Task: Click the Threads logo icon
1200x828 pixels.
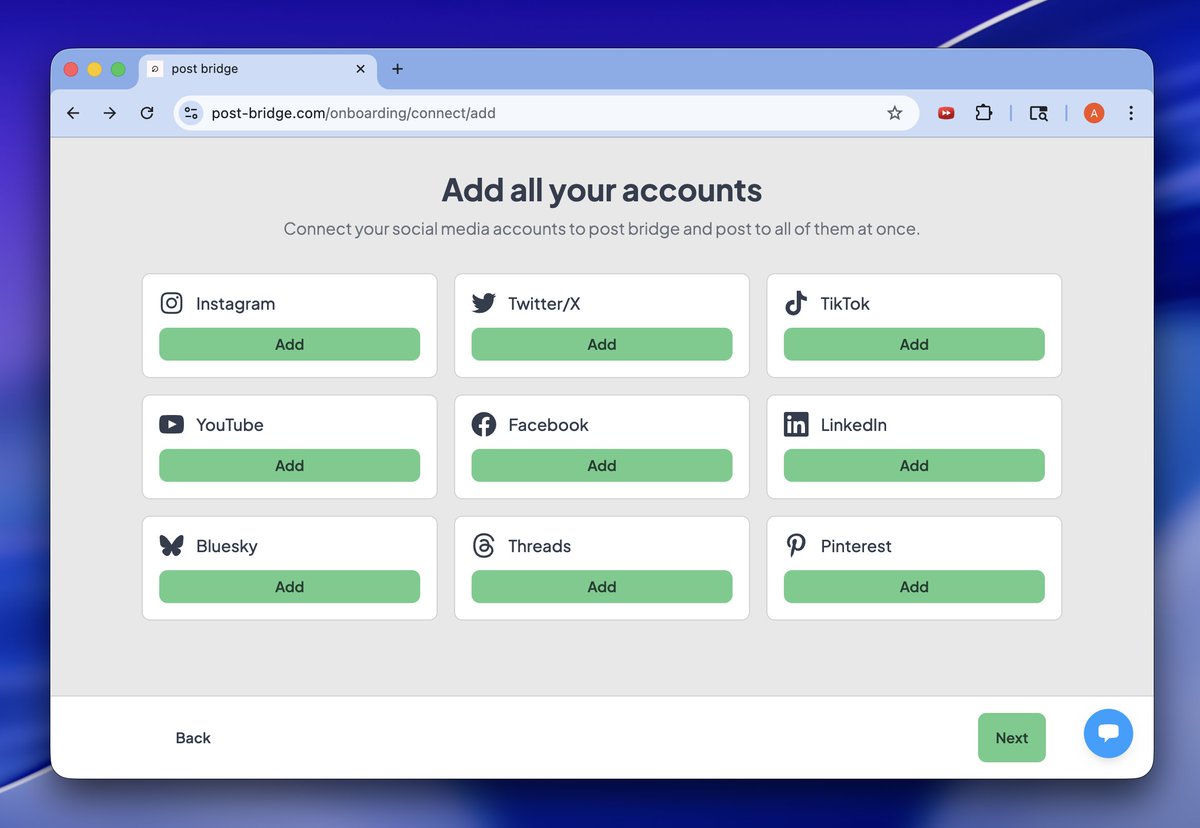Action: 484,546
